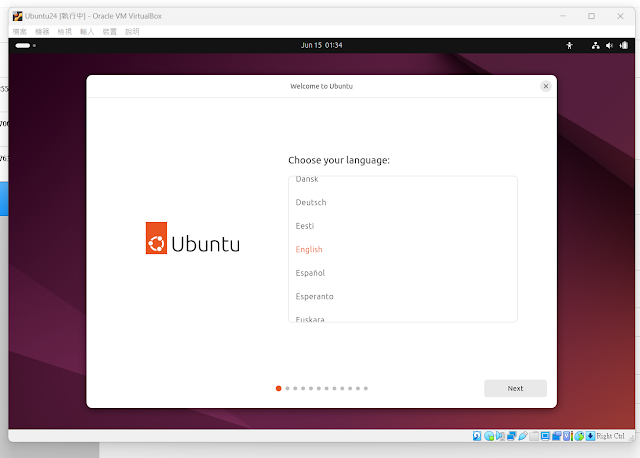Click the Right Ctrl host key label
The height and width of the screenshot is (458, 640).
point(610,436)
